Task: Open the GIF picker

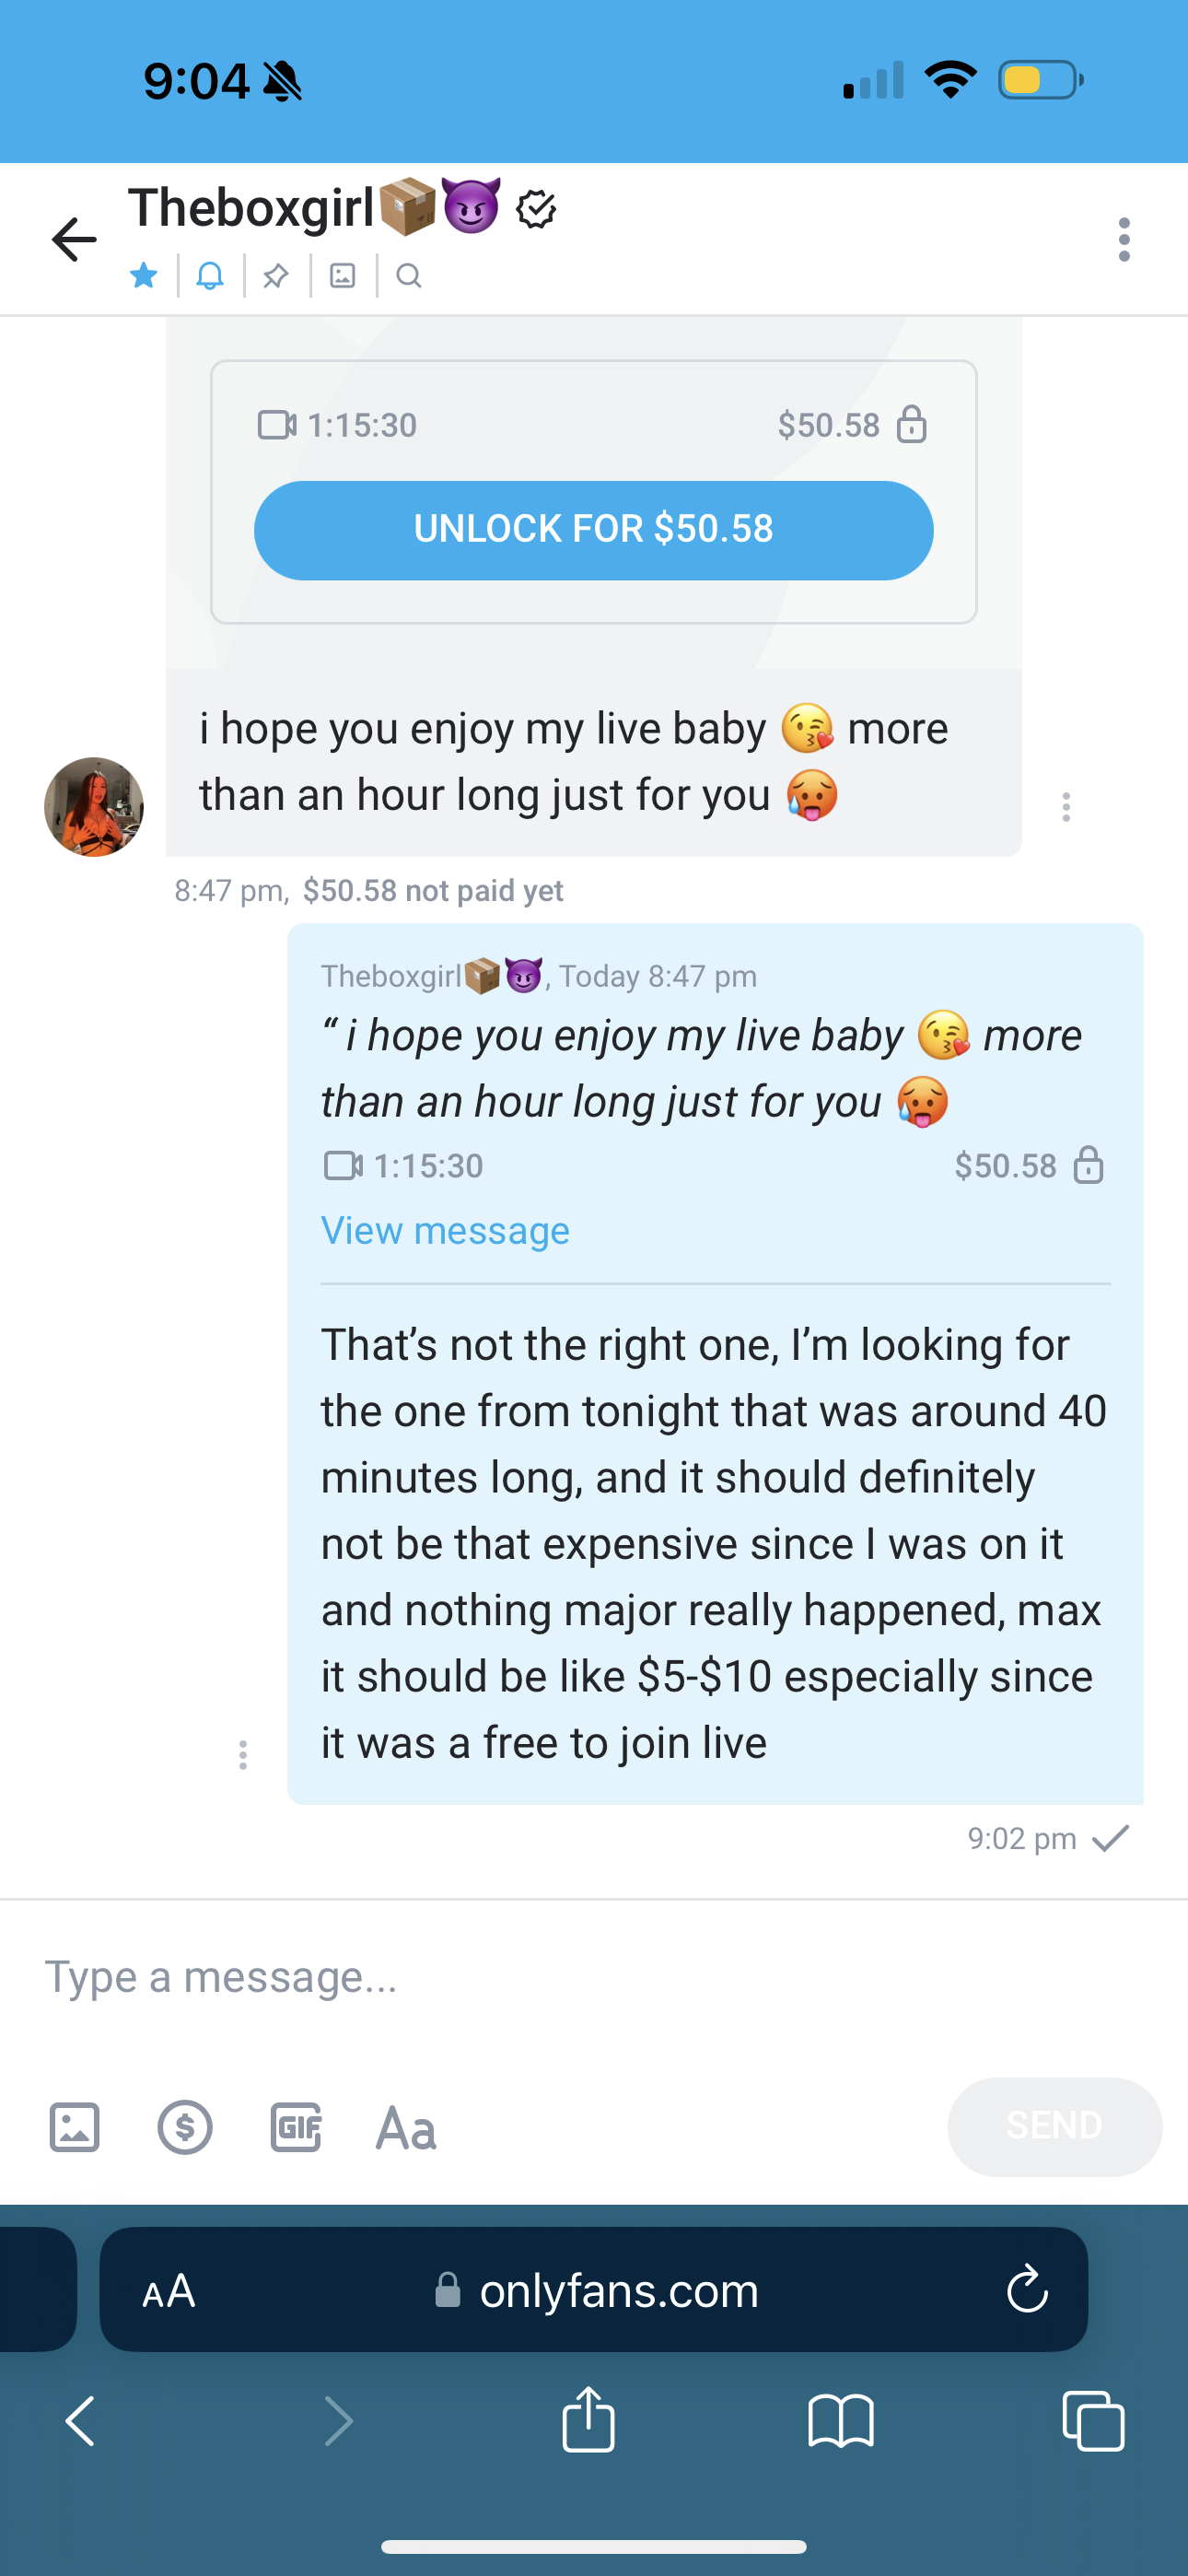Action: pos(296,2127)
